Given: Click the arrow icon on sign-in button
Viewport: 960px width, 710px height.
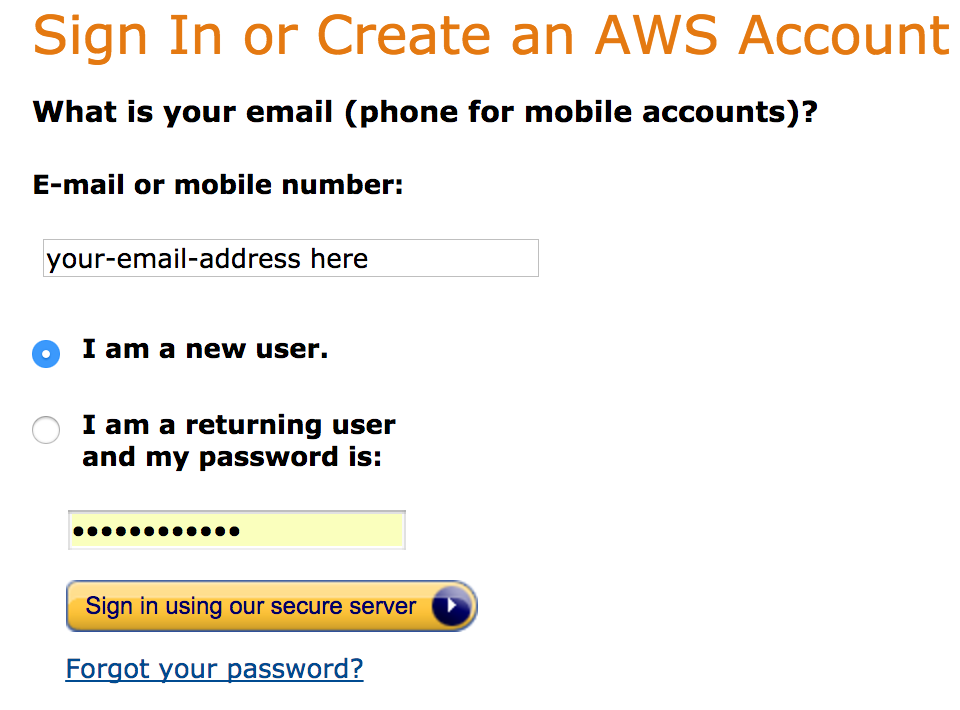Looking at the screenshot, I should [451, 606].
